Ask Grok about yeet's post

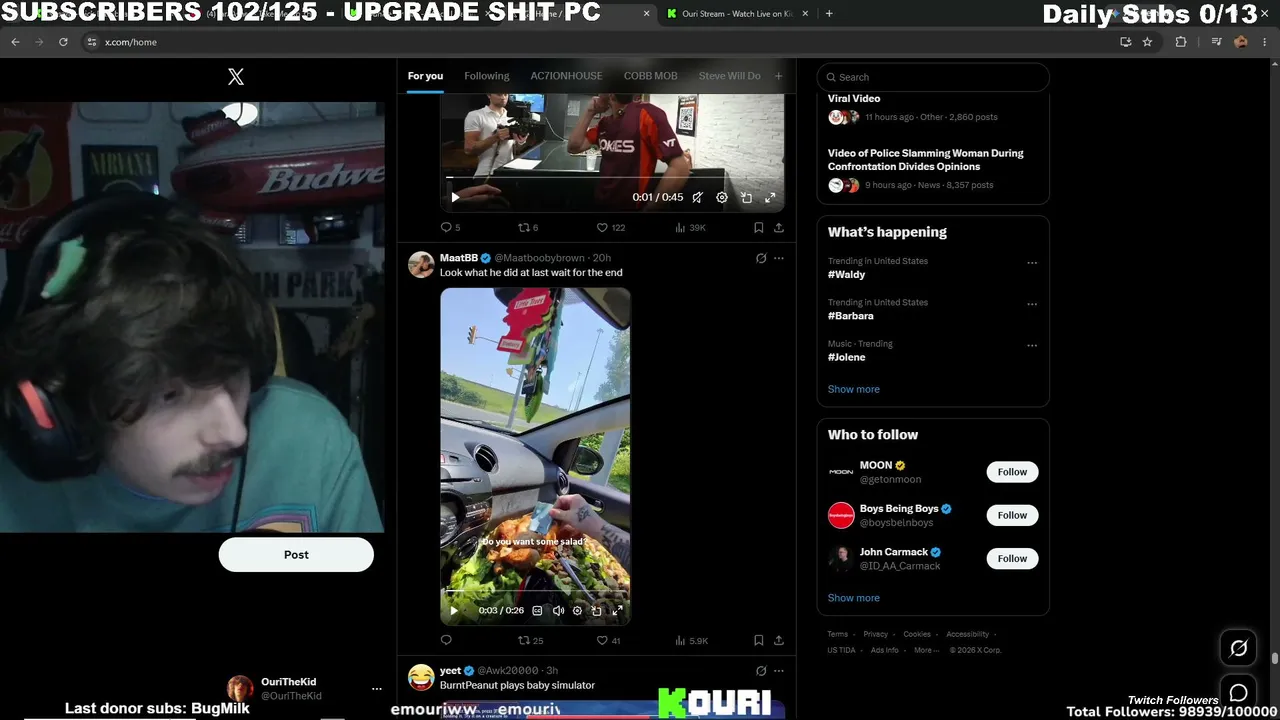click(x=761, y=671)
